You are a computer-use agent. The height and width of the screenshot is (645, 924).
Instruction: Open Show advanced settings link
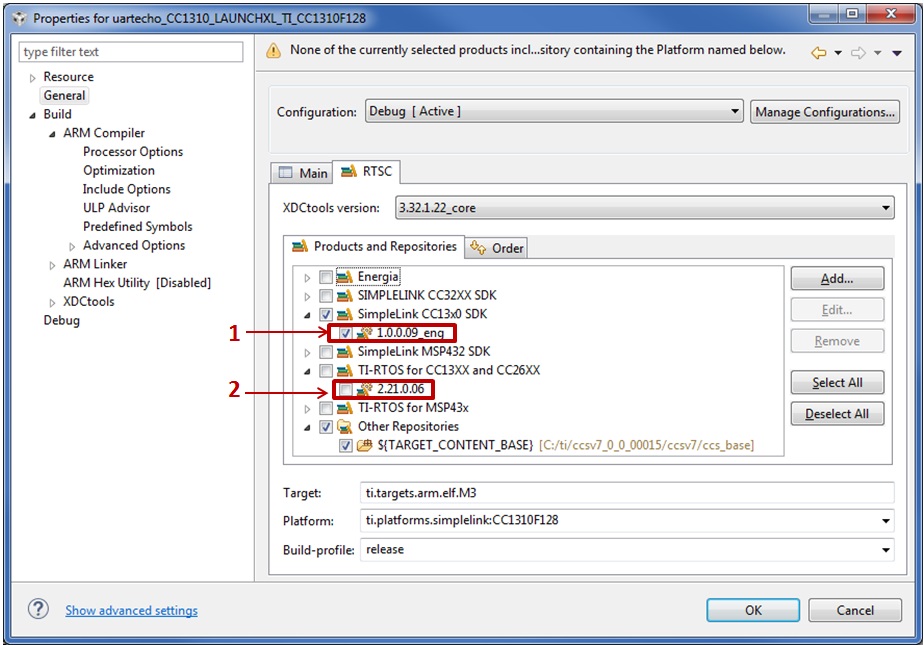(x=131, y=610)
